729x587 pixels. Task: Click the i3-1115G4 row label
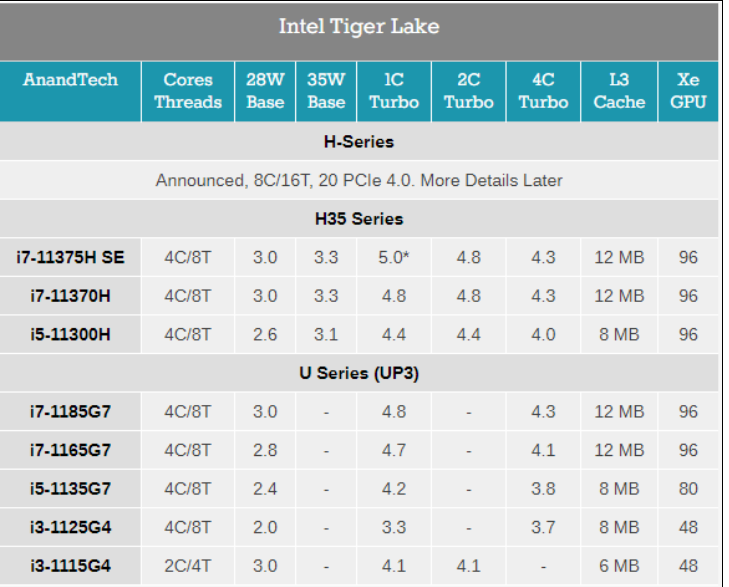(x=70, y=566)
